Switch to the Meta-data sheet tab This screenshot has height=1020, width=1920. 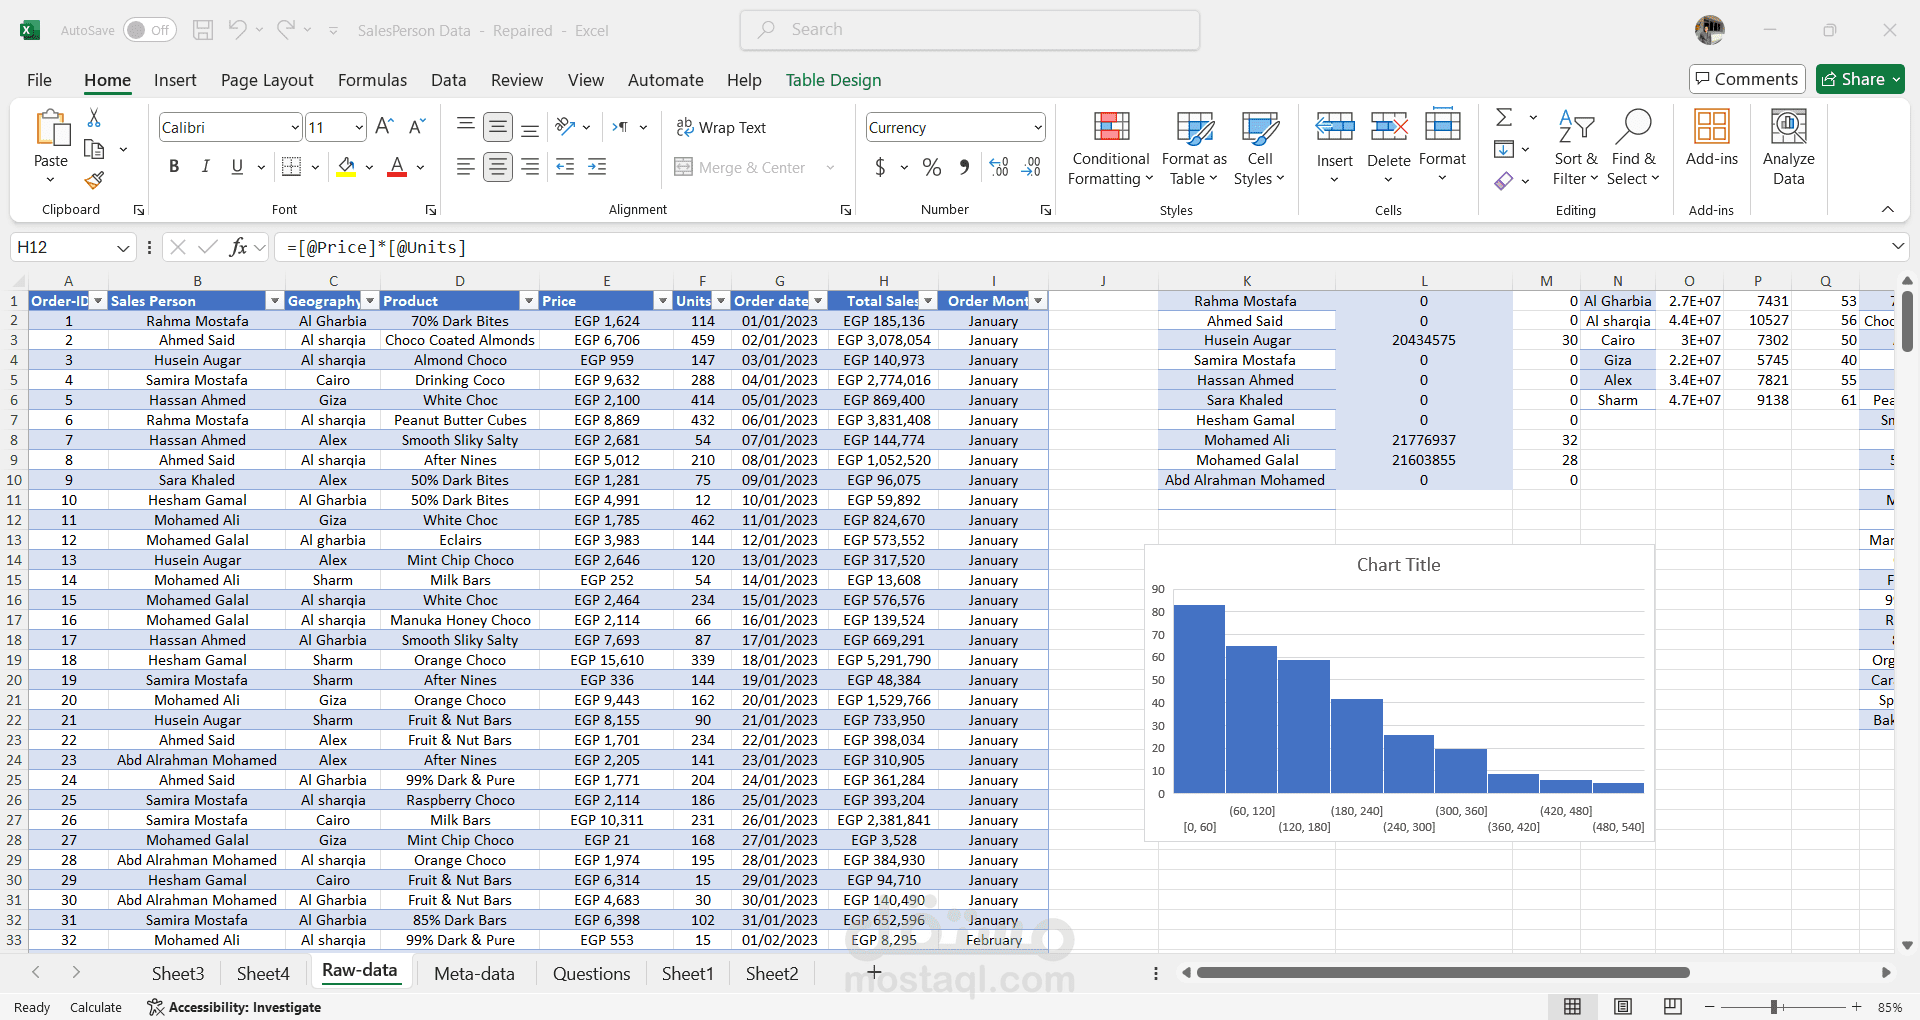click(x=474, y=973)
